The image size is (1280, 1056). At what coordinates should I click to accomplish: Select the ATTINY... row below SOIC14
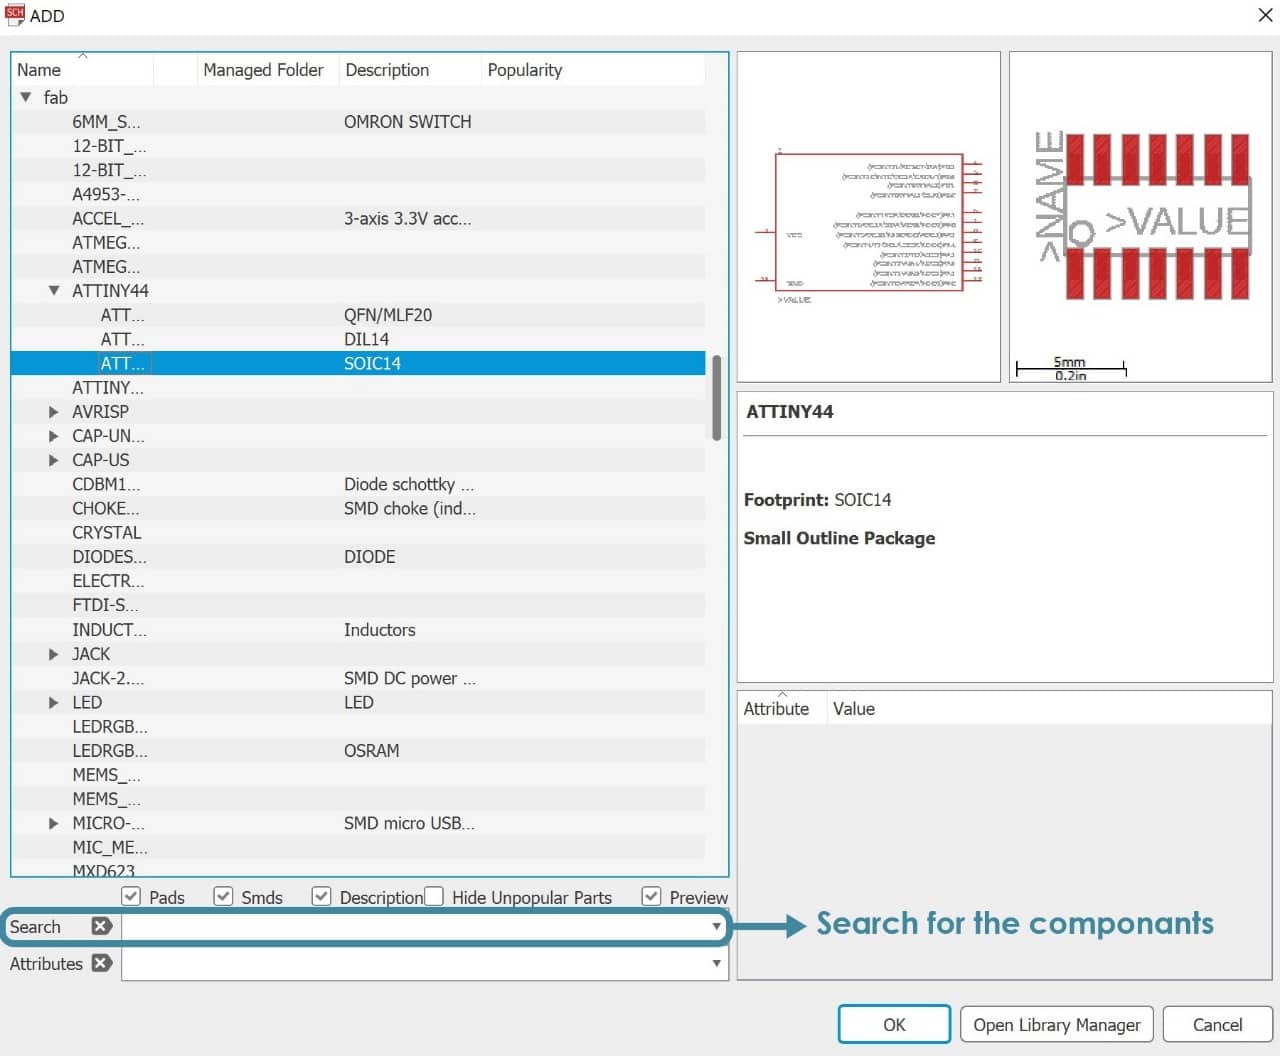coord(358,387)
